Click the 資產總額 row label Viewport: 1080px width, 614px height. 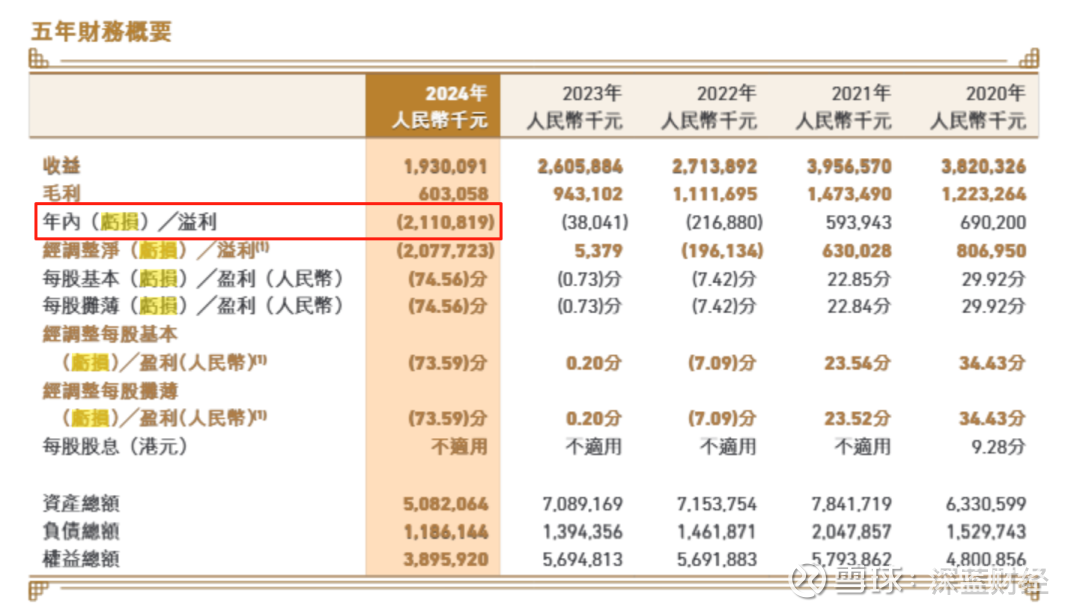81,504
